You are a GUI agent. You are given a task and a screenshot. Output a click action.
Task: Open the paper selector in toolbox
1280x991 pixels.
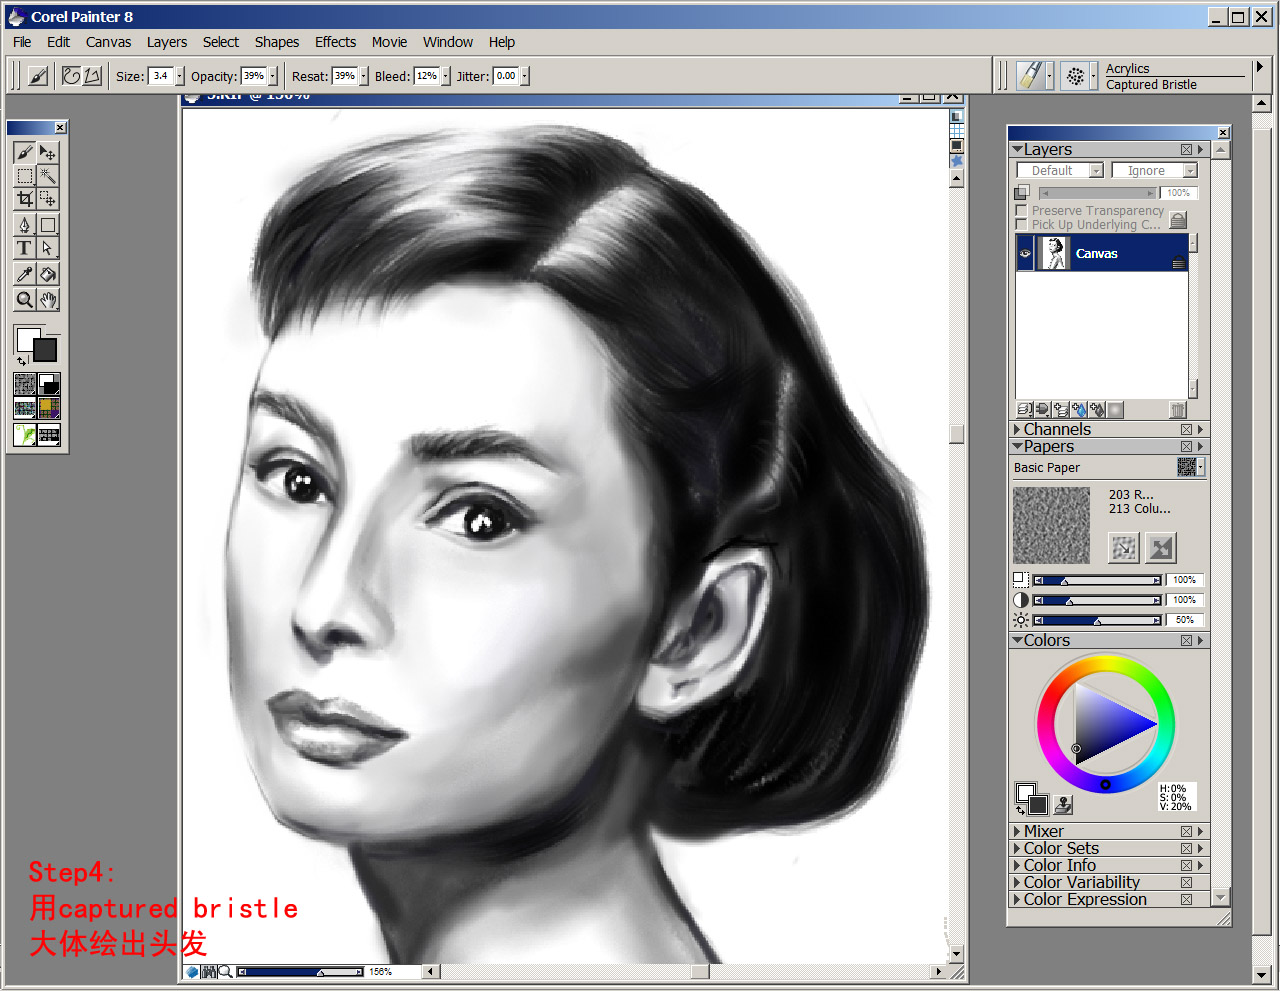point(25,384)
